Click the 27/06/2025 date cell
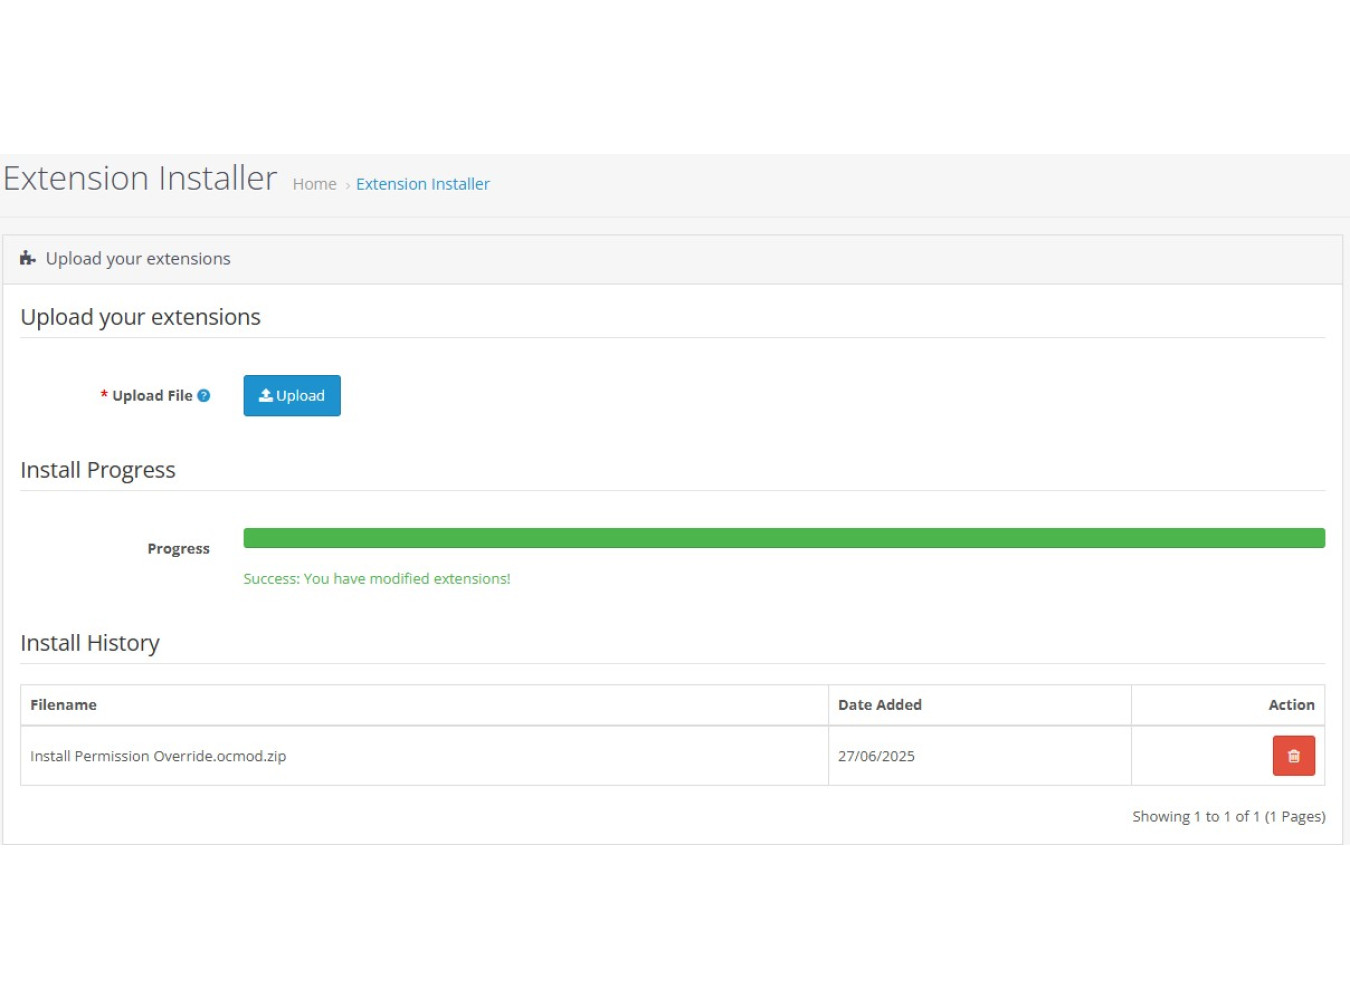Image resolution: width=1350 pixels, height=1000 pixels. [x=876, y=756]
